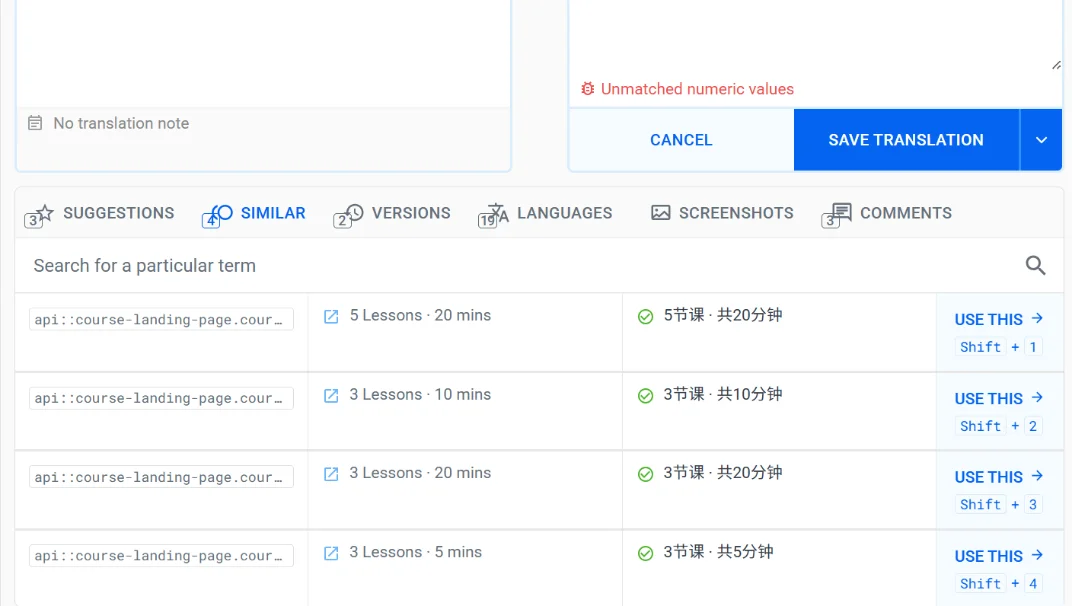Select the Similar tab
This screenshot has height=606, width=1072.
pyautogui.click(x=255, y=213)
